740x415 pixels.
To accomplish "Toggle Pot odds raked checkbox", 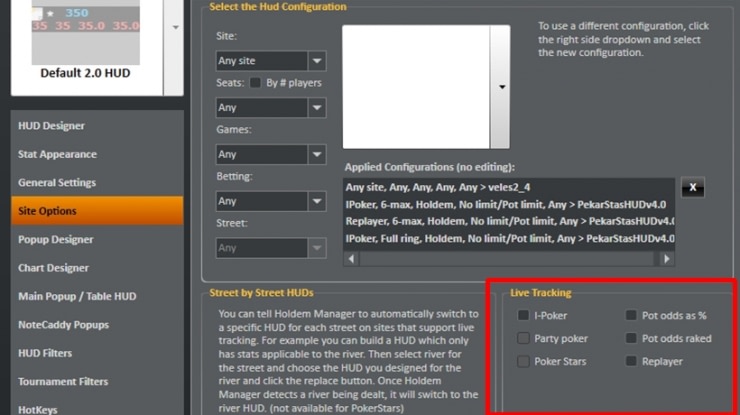I will click(x=631, y=338).
